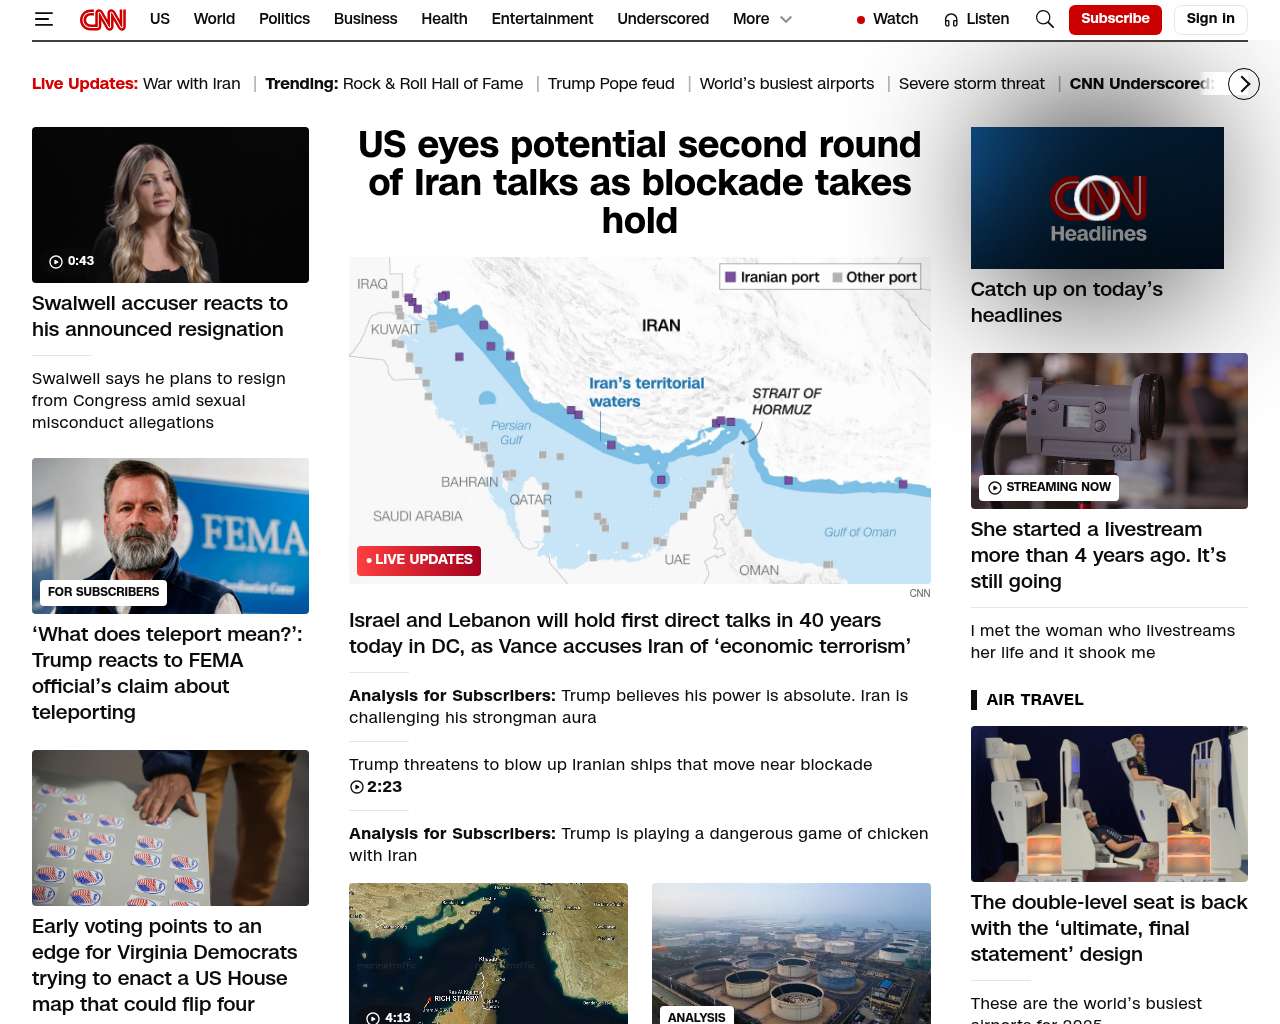Read the dangerous game of chicken analysis
Screen dimensions: 1280x1024
[639, 844]
